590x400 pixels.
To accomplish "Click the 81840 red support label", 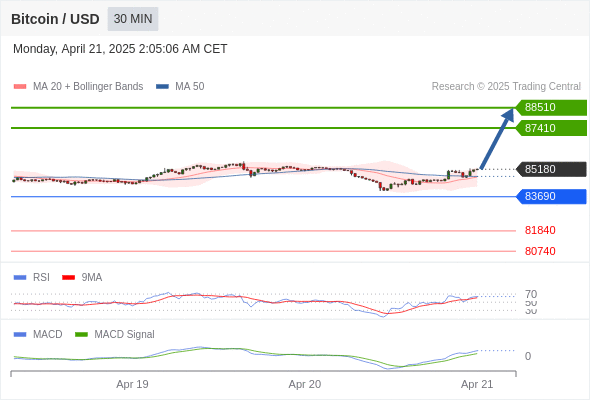I will click(540, 230).
